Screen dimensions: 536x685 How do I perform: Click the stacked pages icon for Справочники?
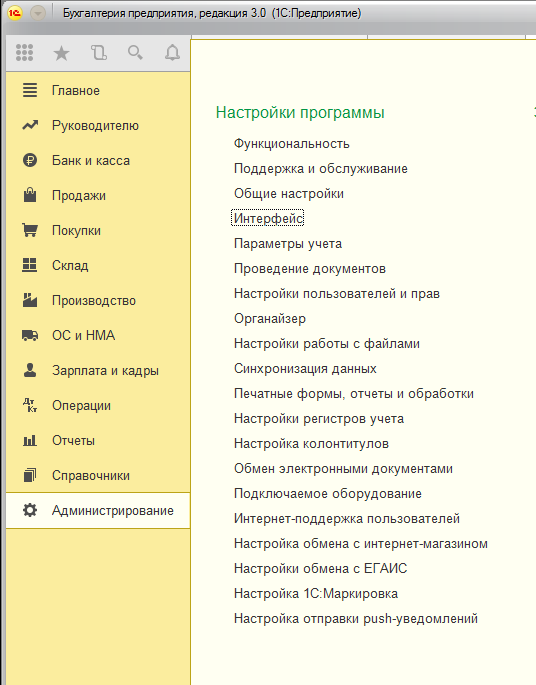[x=30, y=475]
